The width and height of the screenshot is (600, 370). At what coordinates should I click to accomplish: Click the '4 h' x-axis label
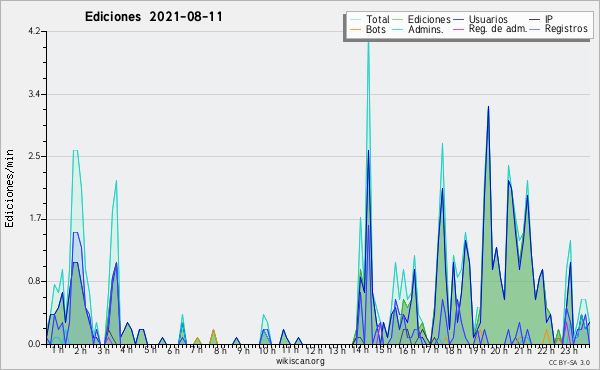127,350
